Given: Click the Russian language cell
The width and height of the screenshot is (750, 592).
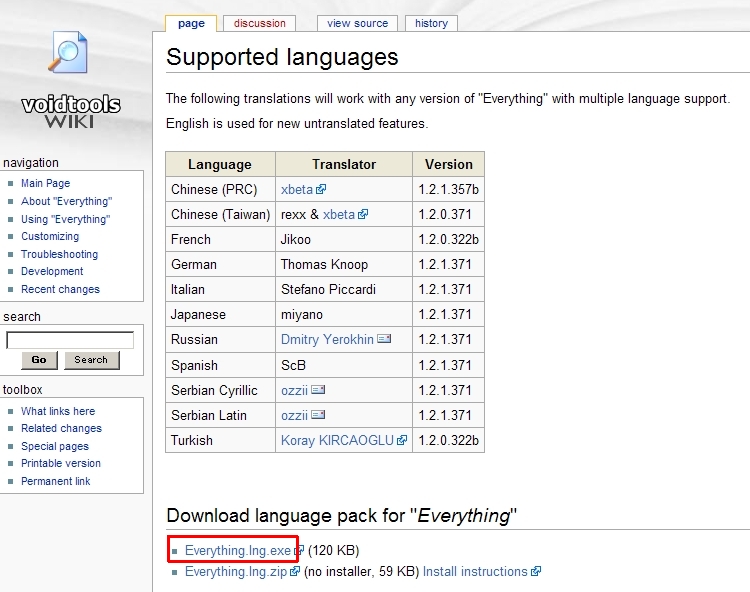Looking at the screenshot, I should (x=221, y=340).
